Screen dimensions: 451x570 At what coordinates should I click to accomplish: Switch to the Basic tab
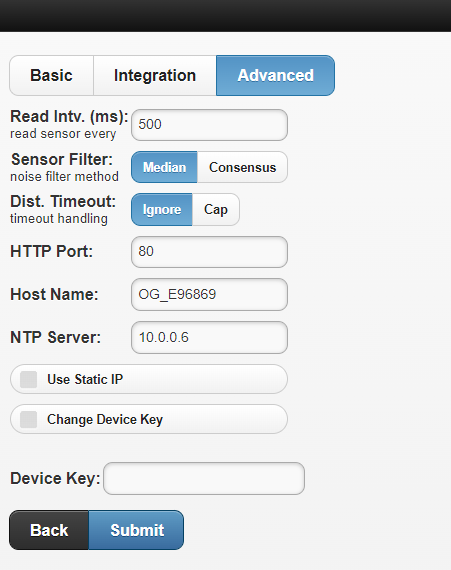tap(51, 76)
